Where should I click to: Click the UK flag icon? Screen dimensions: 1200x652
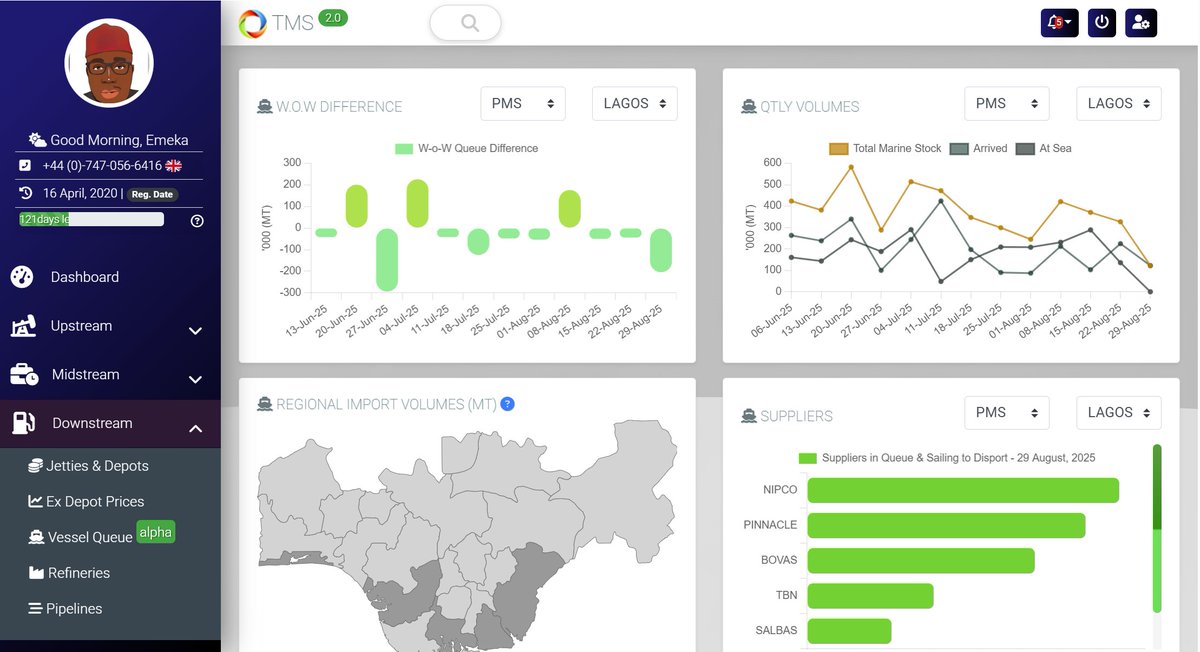pyautogui.click(x=174, y=165)
